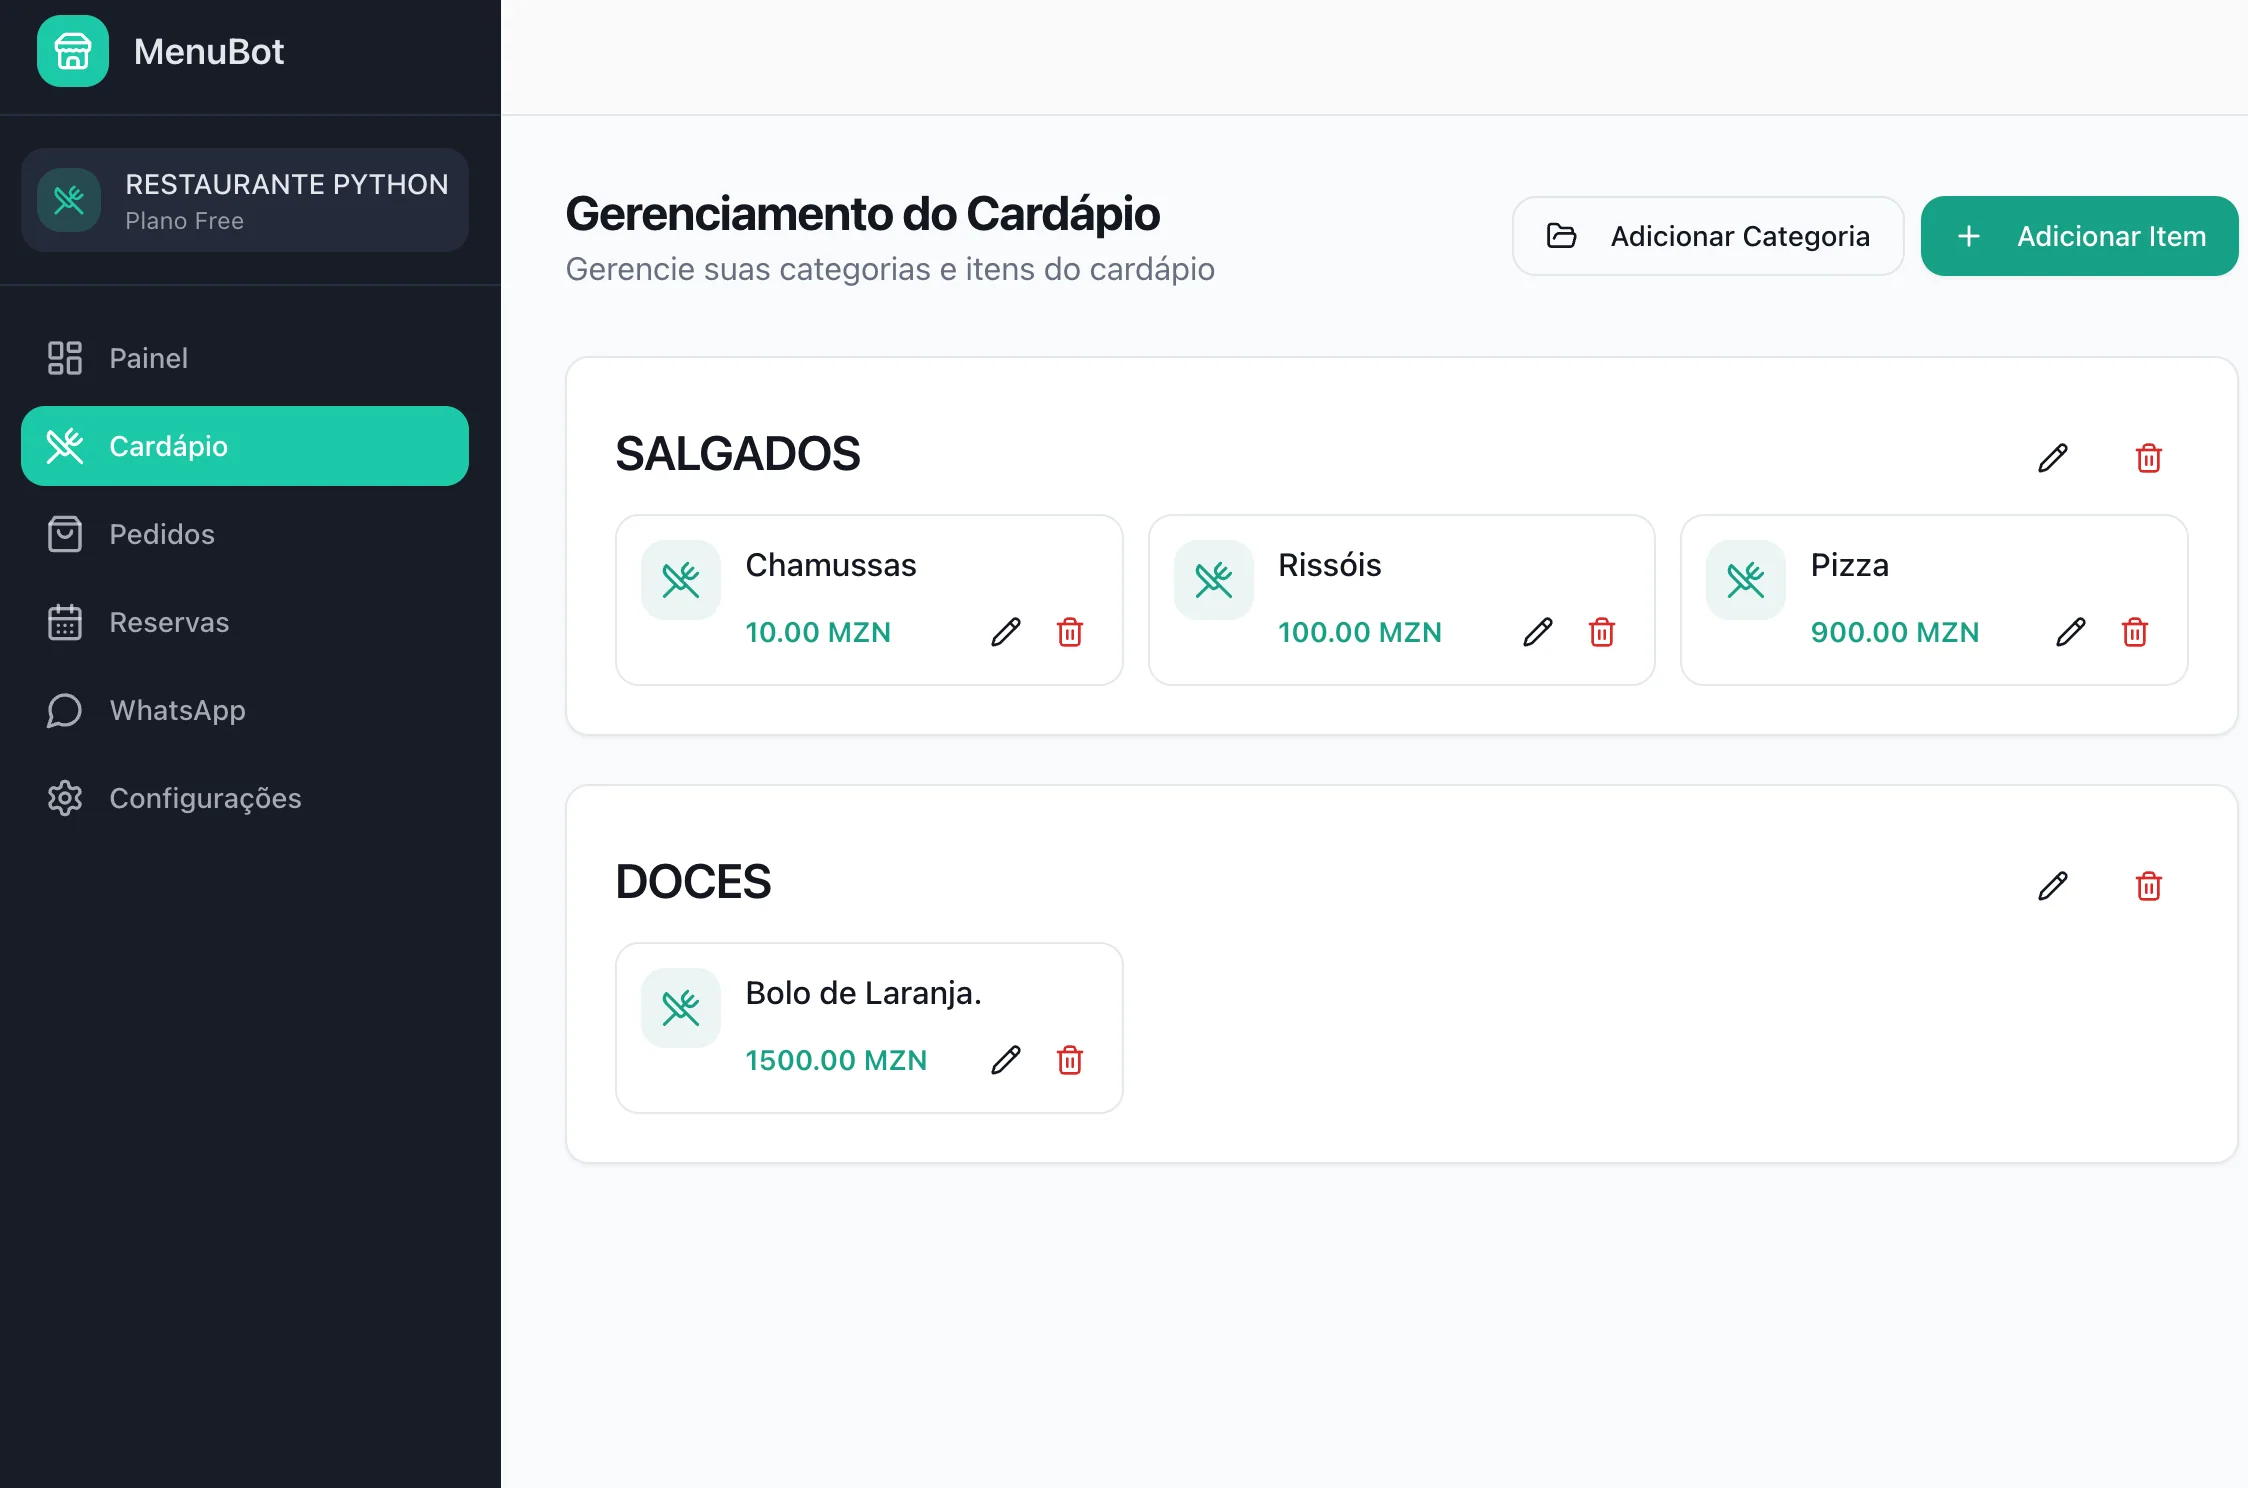Click the Chamussas item name

tap(831, 565)
